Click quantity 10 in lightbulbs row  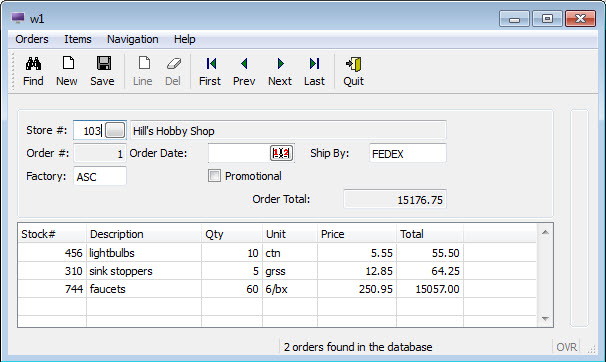(232, 253)
